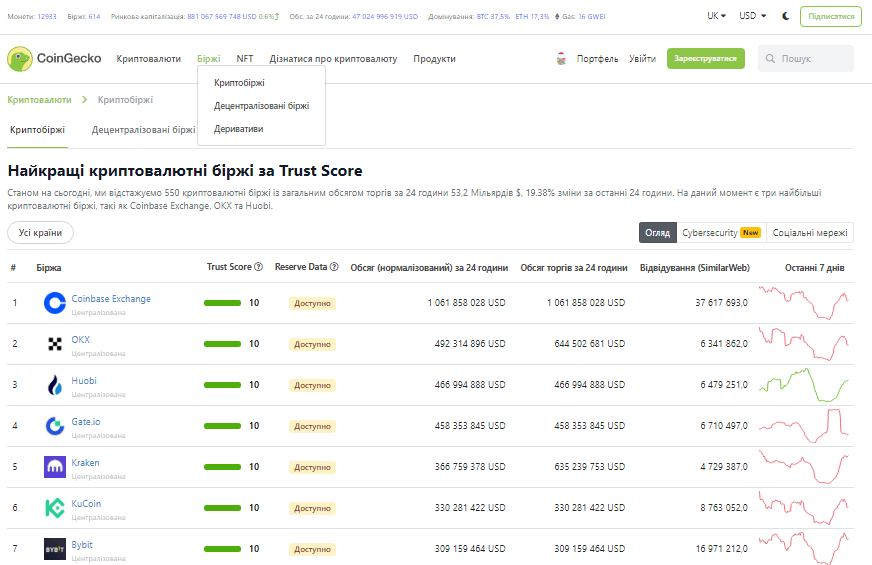Click the Coinbase Exchange logo
The width and height of the screenshot is (872, 565).
tap(54, 303)
